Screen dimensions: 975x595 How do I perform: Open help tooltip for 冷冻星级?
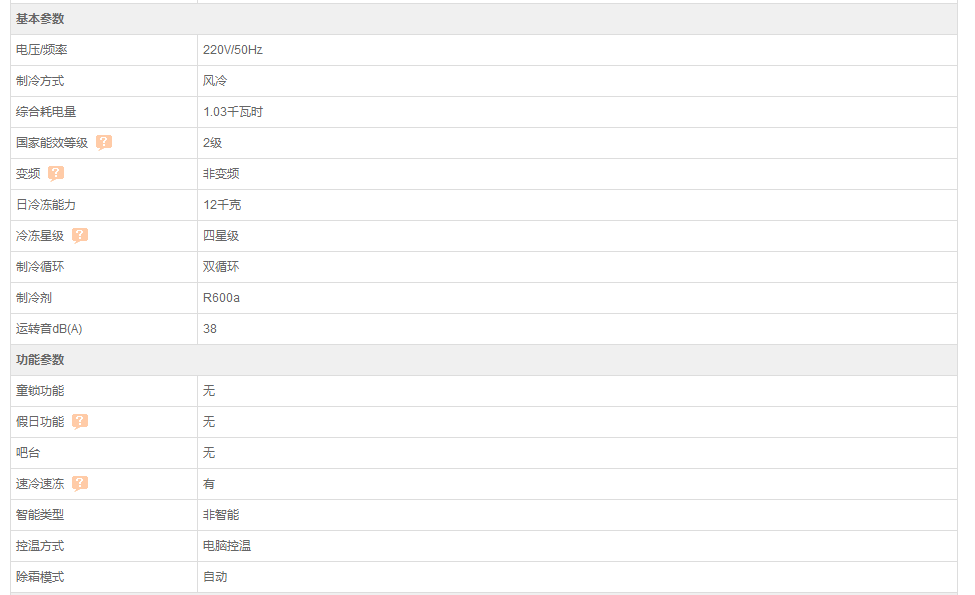click(80, 236)
